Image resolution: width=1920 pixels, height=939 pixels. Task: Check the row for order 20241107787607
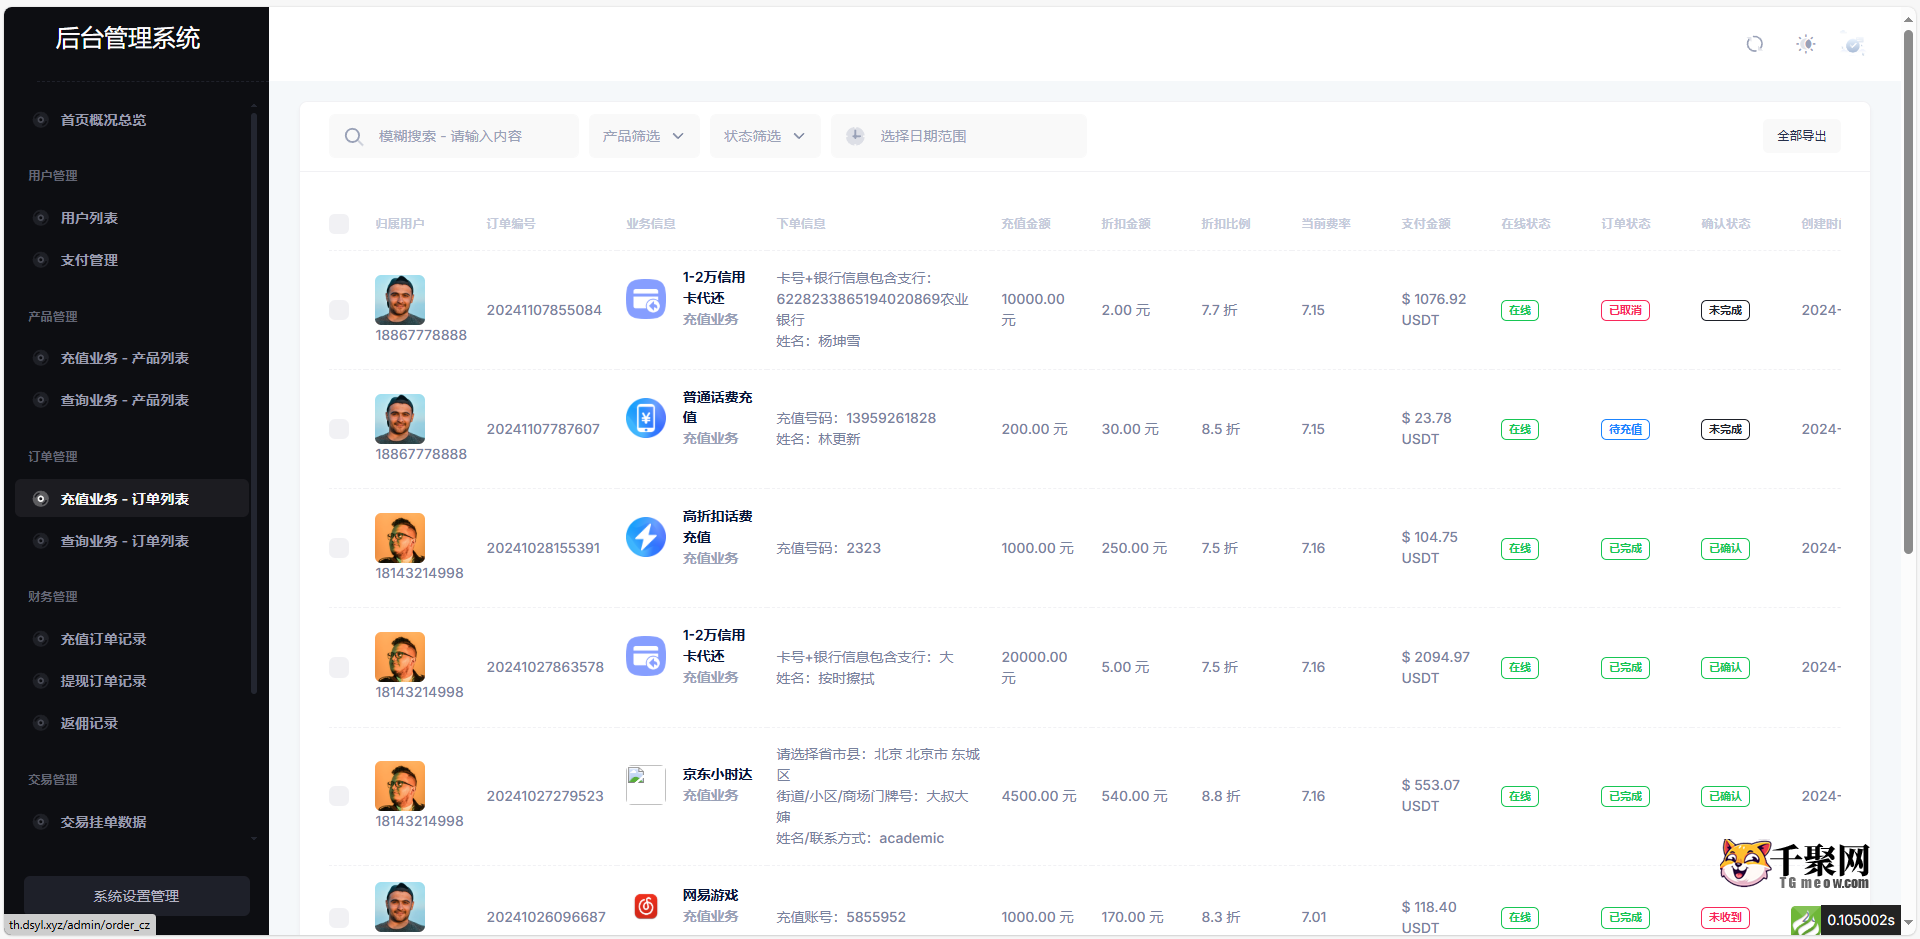coord(339,429)
